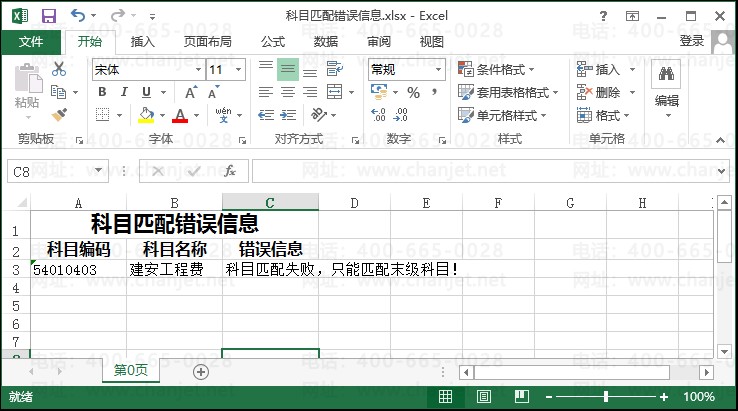The height and width of the screenshot is (411, 738).
Task: Expand the 单元格样式 dropdown
Action: tap(543, 115)
